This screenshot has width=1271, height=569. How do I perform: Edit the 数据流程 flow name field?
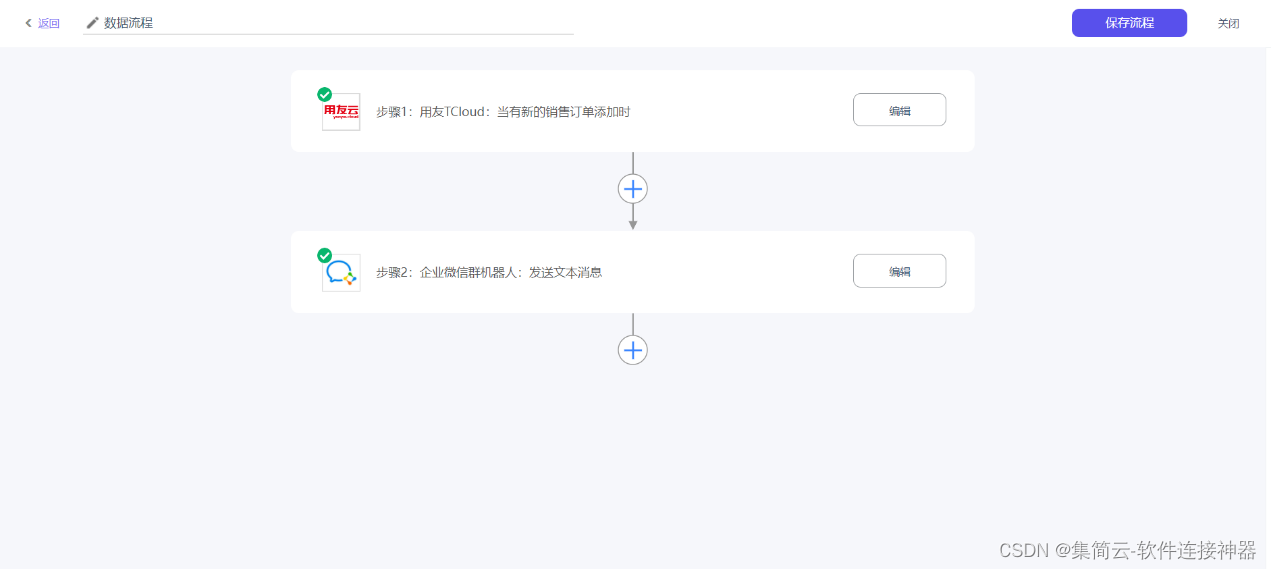328,22
